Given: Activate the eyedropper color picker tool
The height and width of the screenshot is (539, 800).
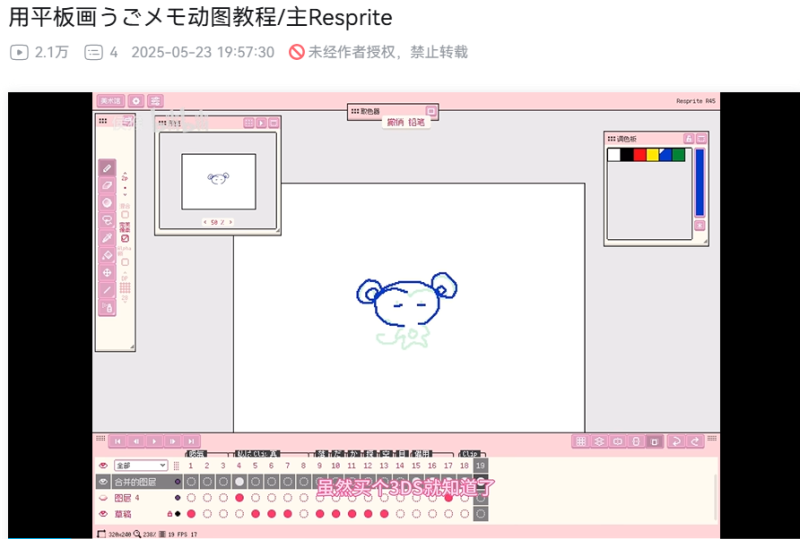Looking at the screenshot, I should [107, 238].
